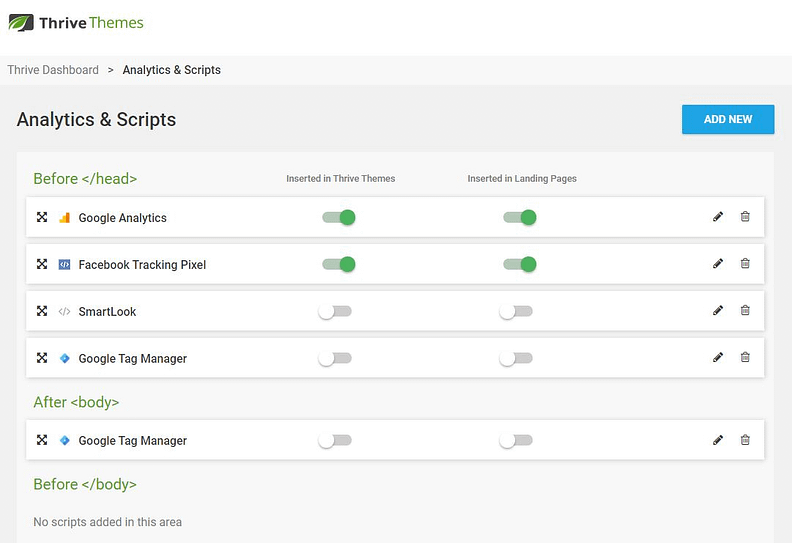Click the SmartLook script name

[x=107, y=312]
